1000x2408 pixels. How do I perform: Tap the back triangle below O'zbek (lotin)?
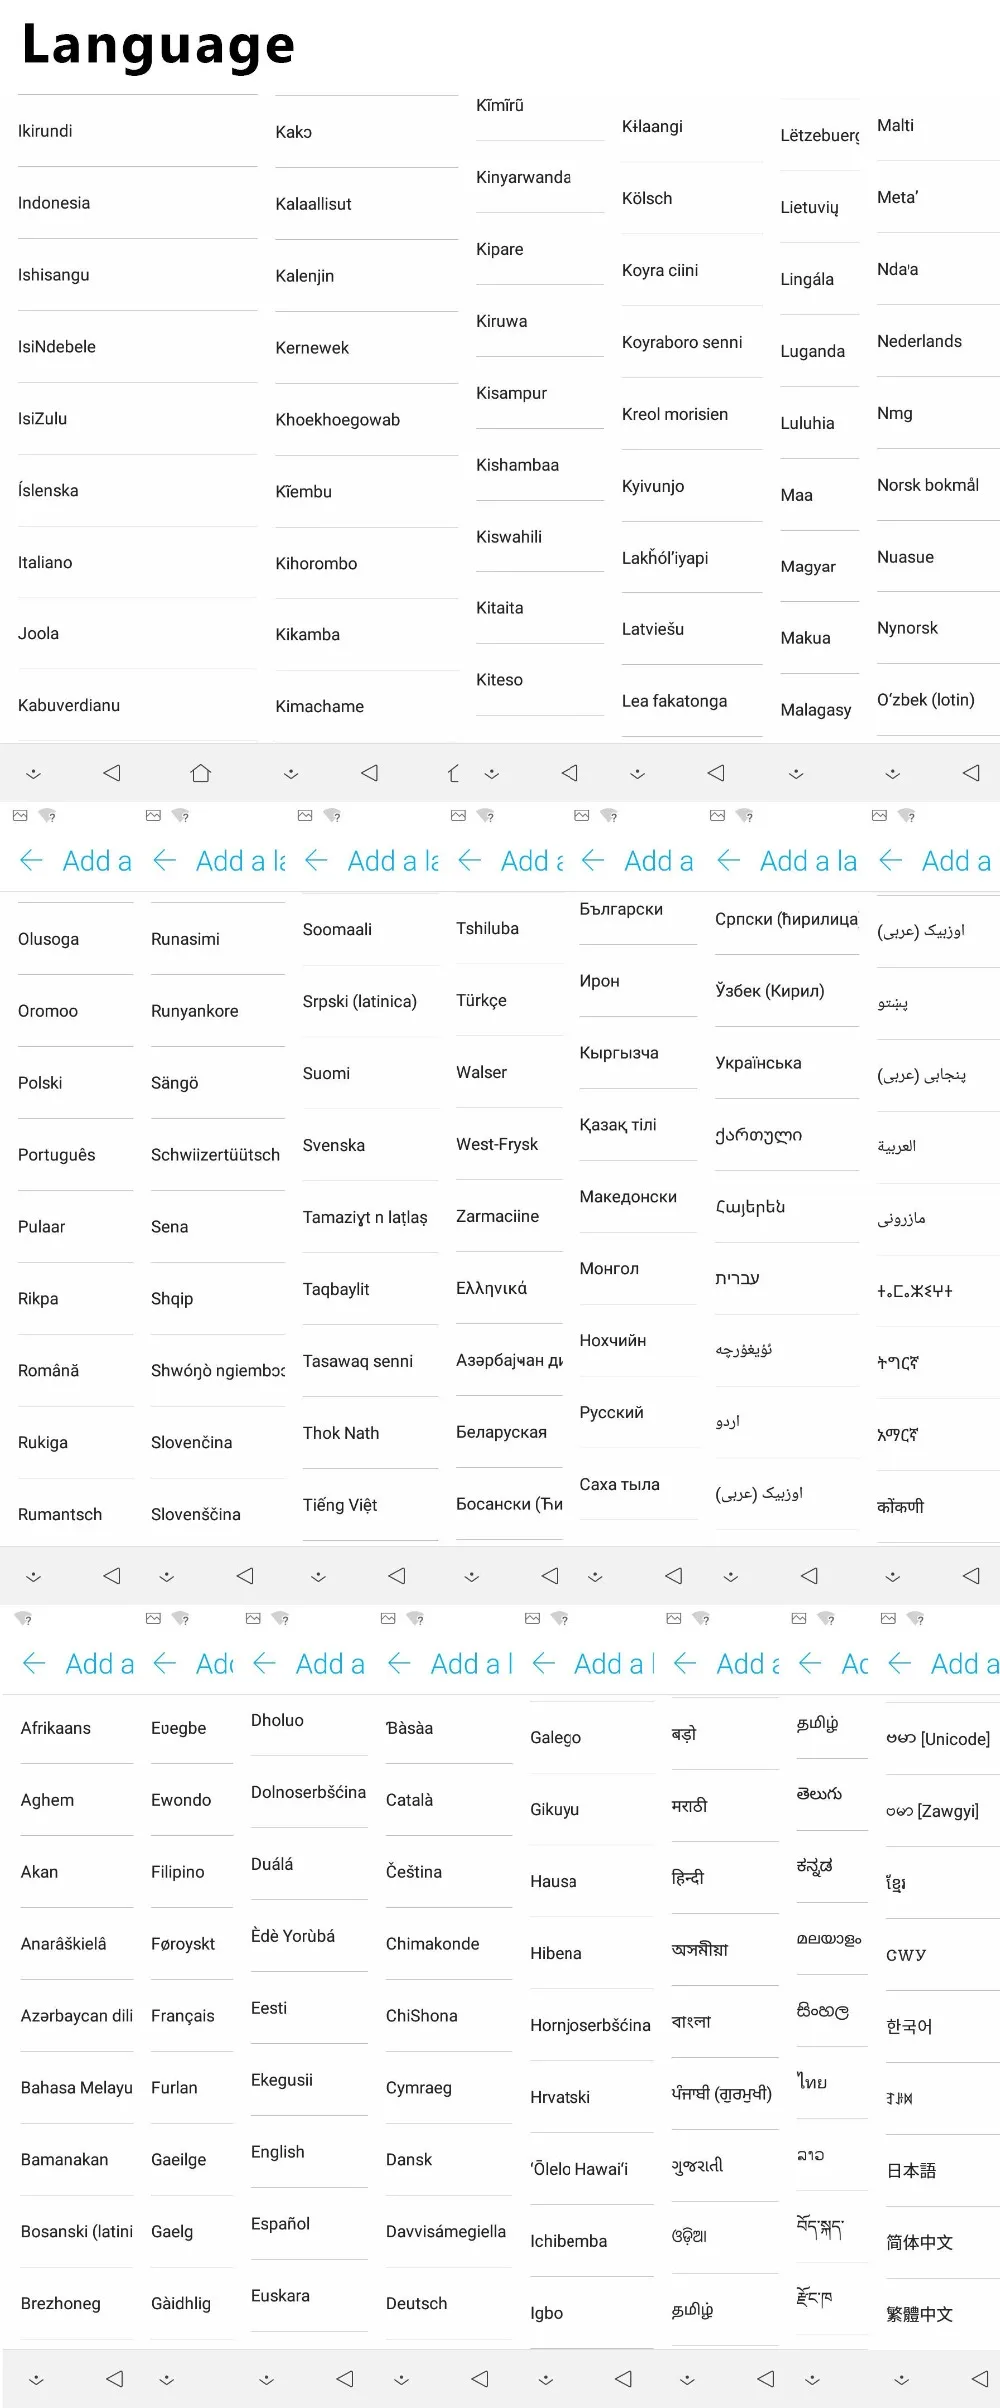pos(971,773)
